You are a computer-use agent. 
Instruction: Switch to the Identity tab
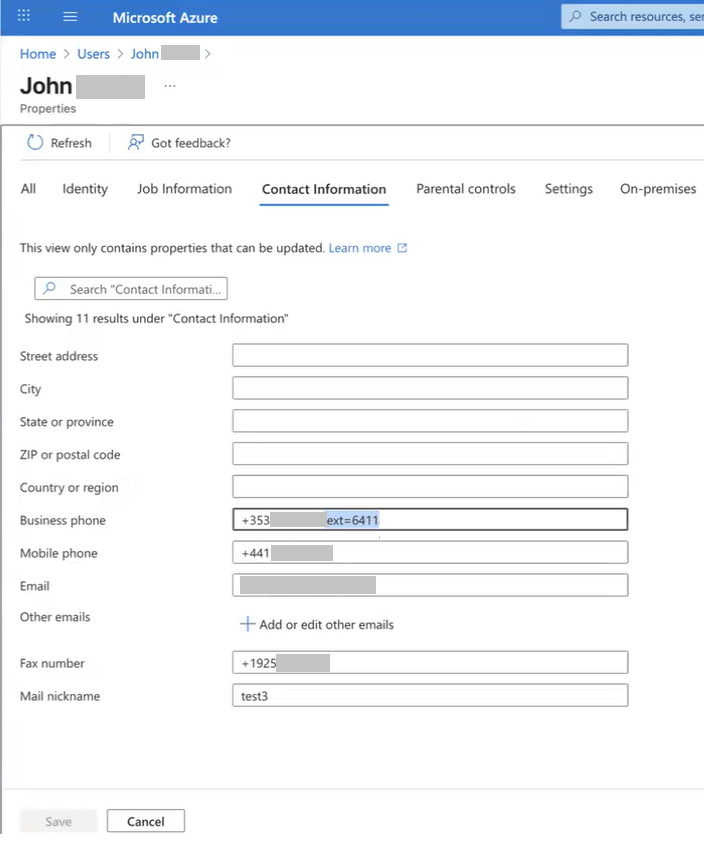[85, 189]
